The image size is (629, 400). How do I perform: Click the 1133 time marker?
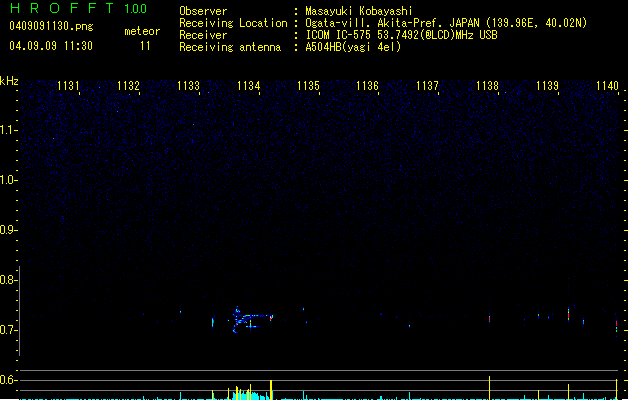coord(188,86)
